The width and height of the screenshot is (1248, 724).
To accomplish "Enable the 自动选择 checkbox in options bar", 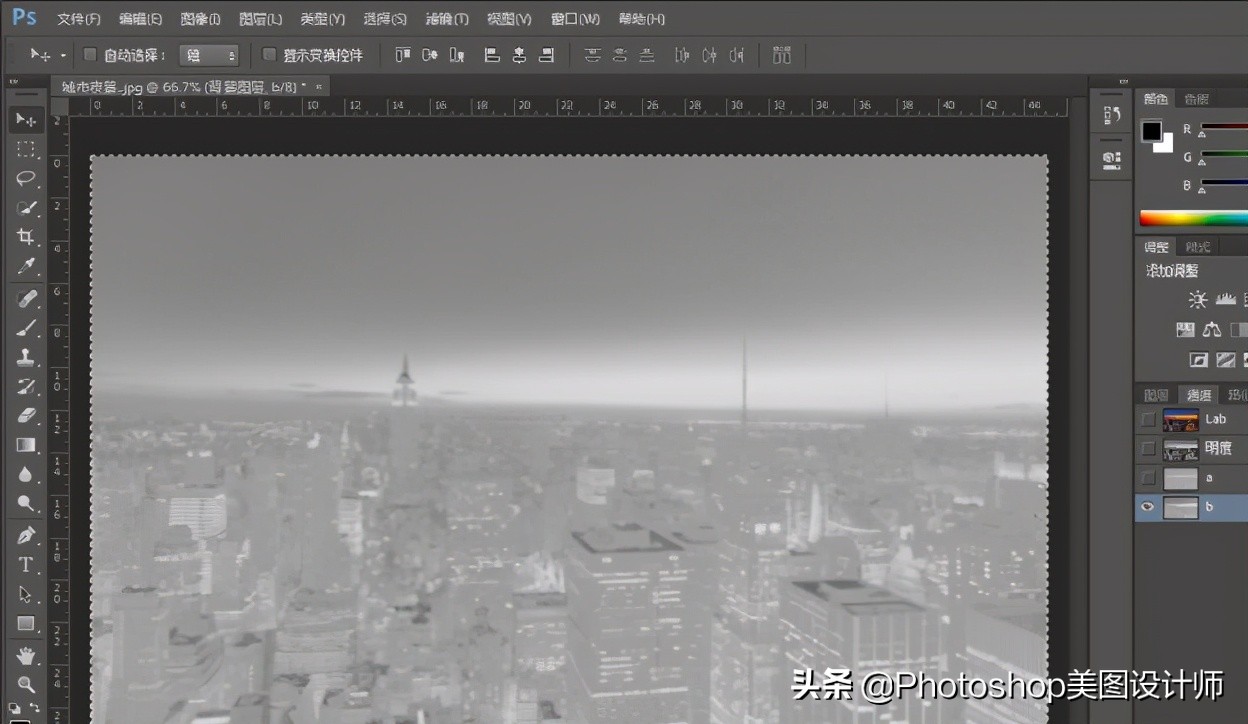I will (x=88, y=55).
